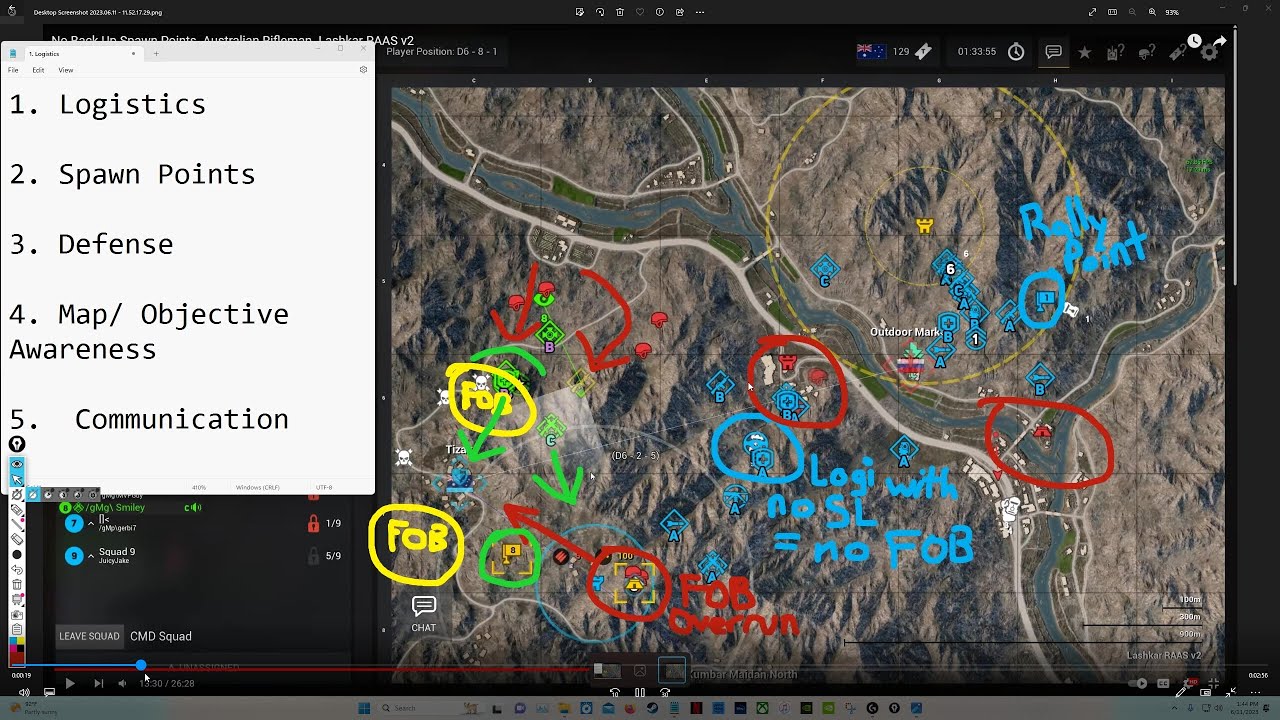Click the Watch Later clock icon on video
This screenshot has height=720, width=1280.
click(1194, 41)
